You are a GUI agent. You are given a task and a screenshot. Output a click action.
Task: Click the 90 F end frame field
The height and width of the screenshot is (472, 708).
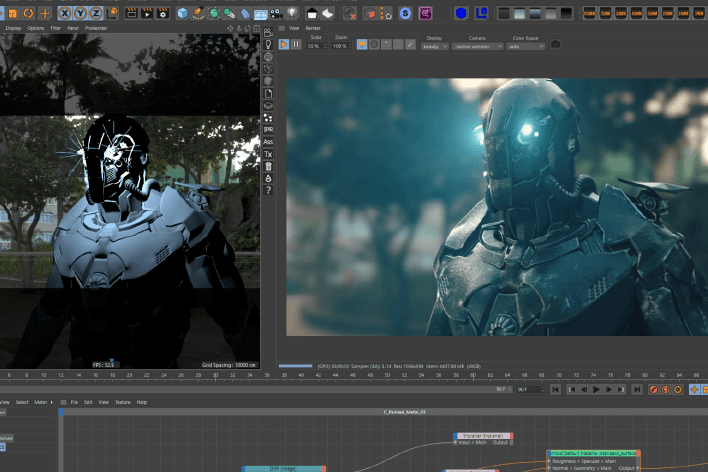tap(531, 389)
